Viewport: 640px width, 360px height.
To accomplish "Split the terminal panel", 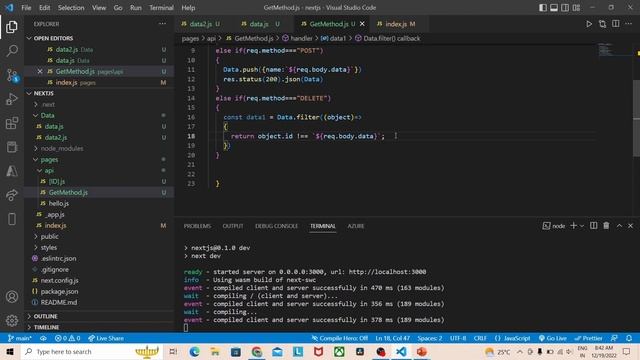I will pos(593,226).
